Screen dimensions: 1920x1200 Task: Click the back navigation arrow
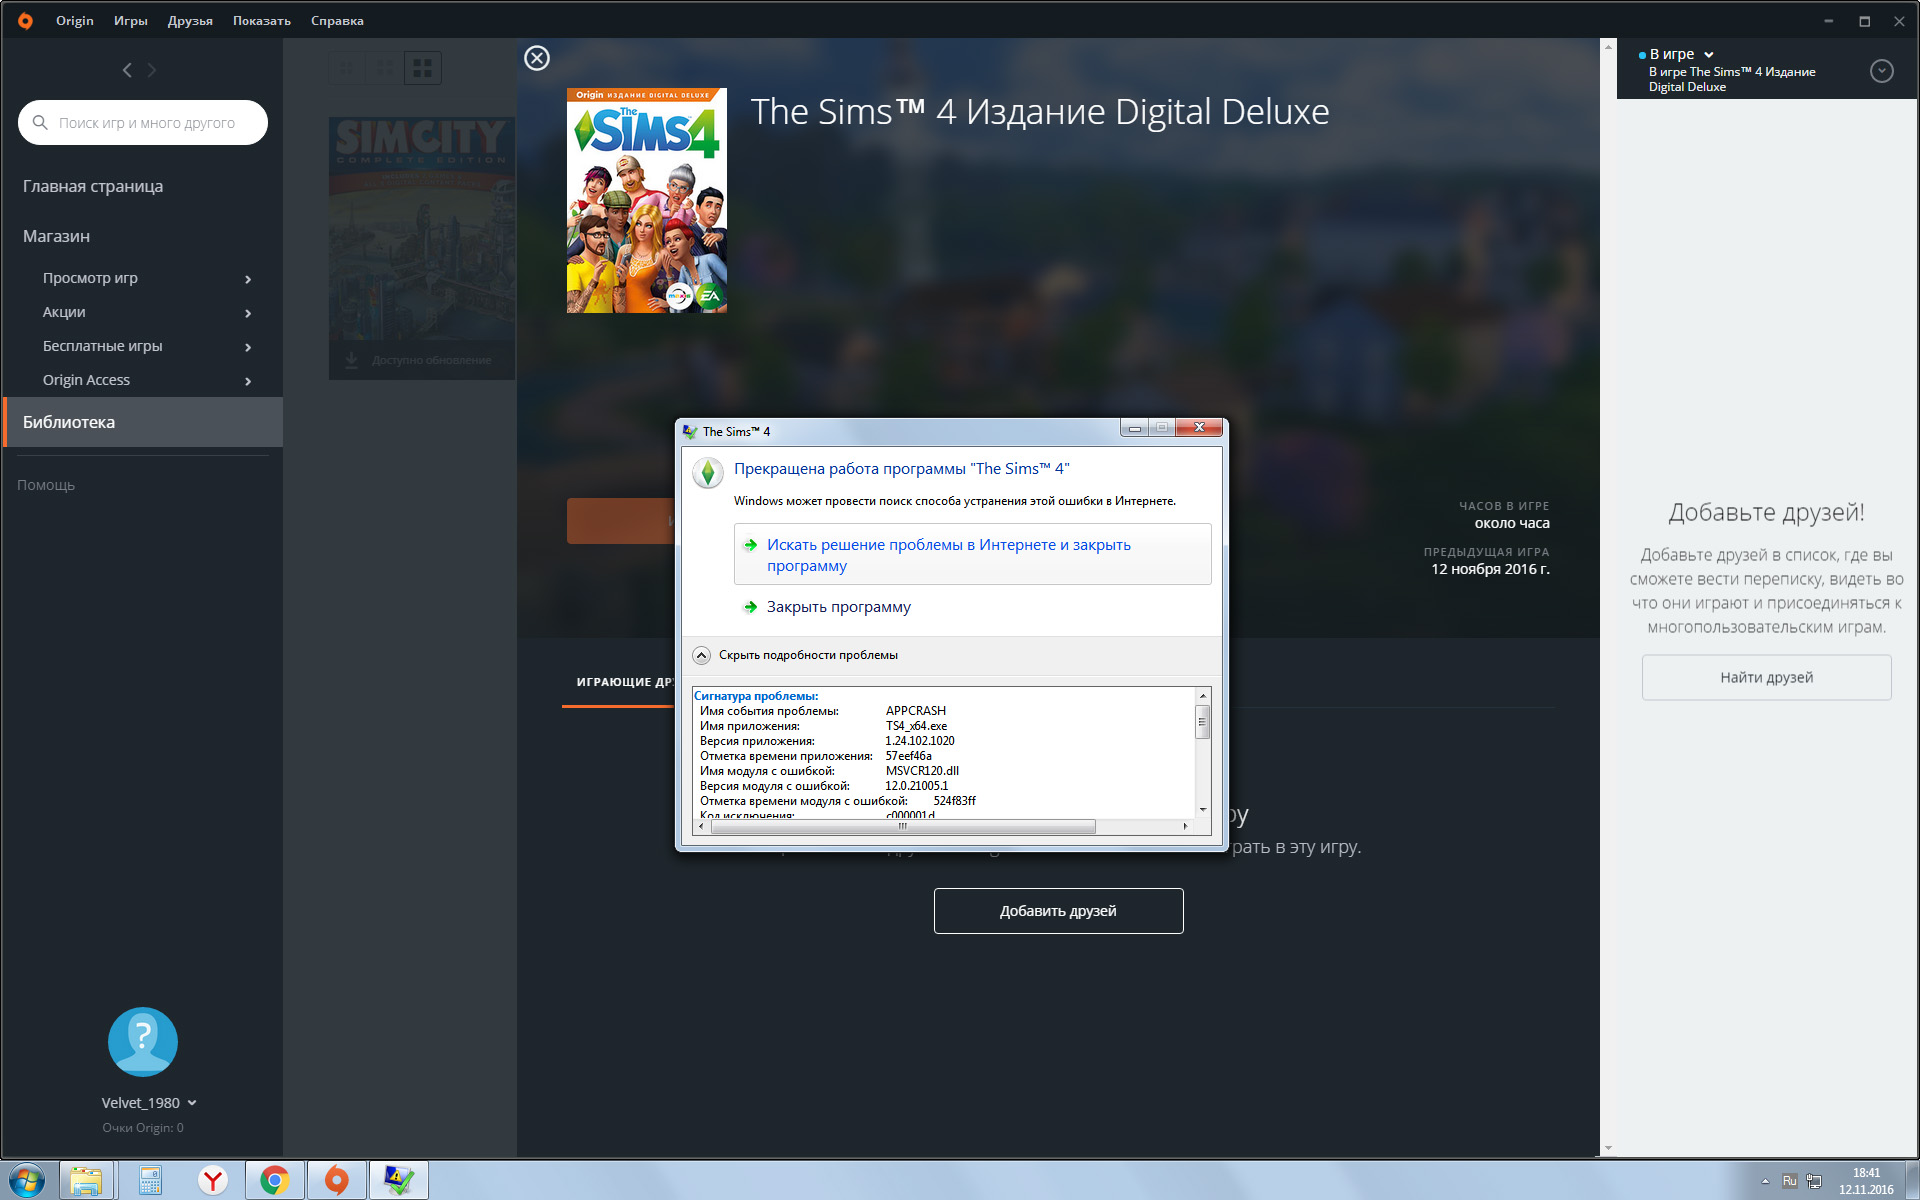click(x=127, y=70)
